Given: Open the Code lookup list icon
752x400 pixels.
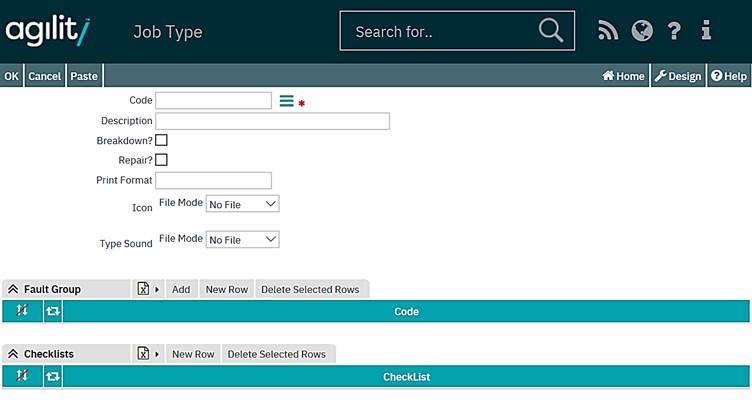Looking at the screenshot, I should [286, 101].
